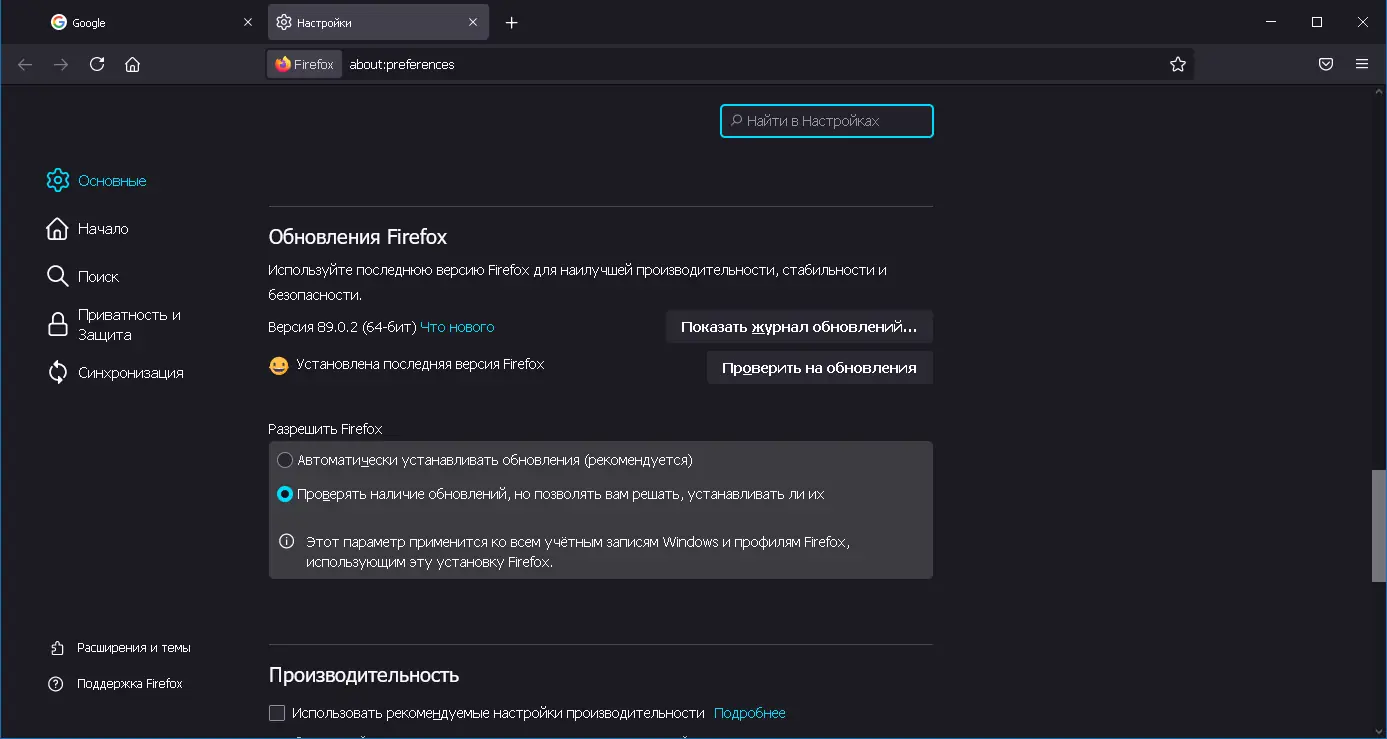Open the Что нового link

tap(457, 327)
